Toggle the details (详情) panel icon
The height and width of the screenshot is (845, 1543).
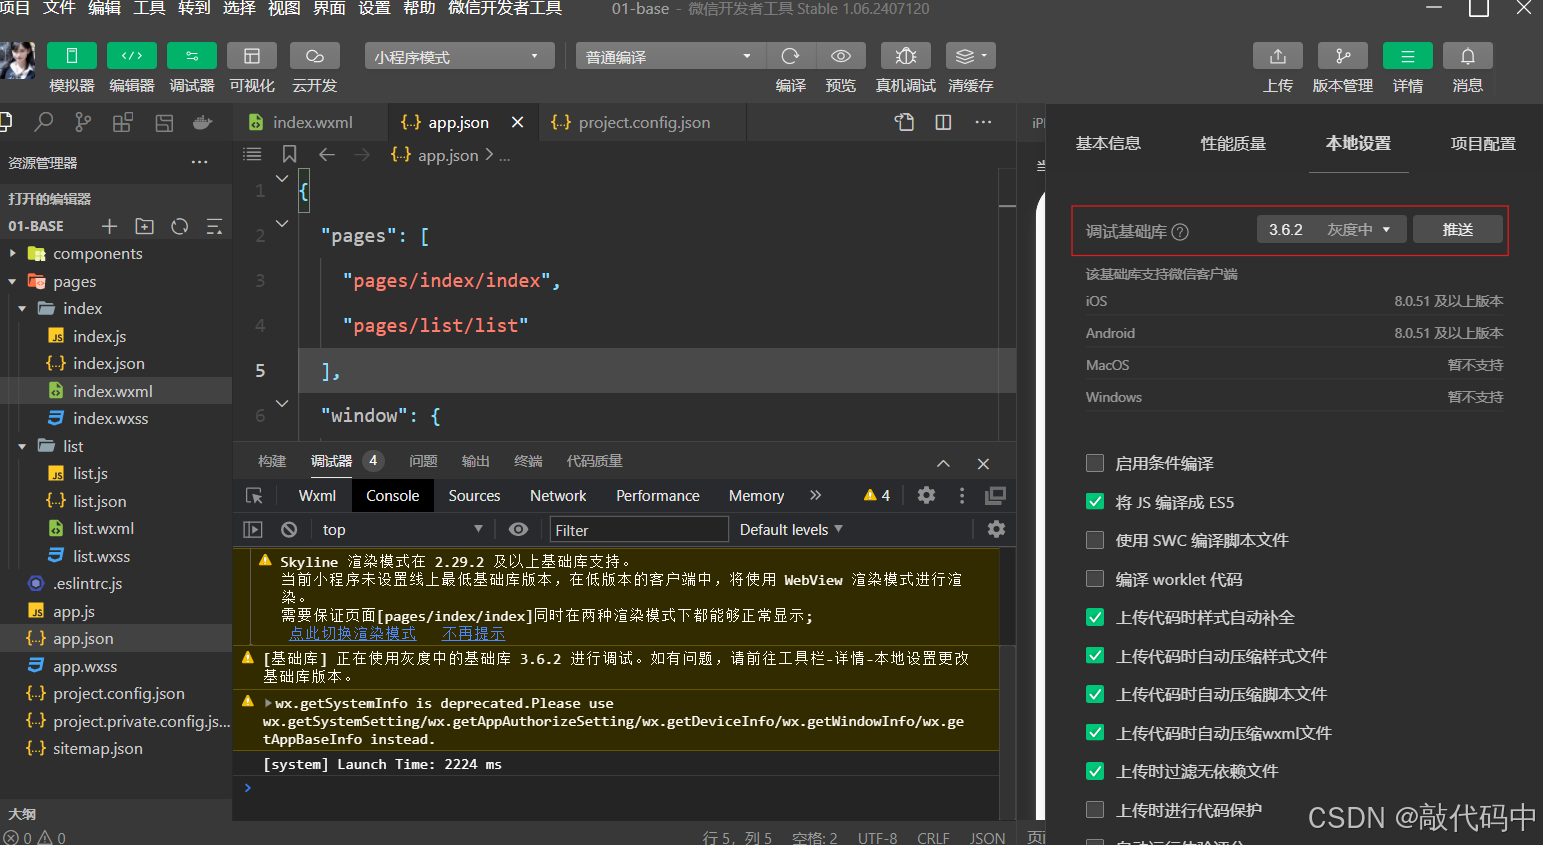coord(1408,56)
